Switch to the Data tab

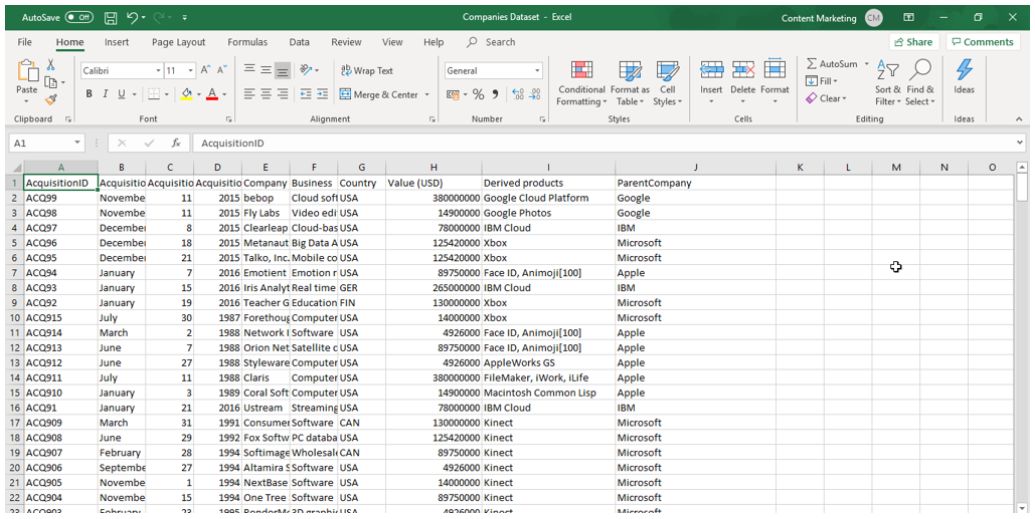click(299, 42)
